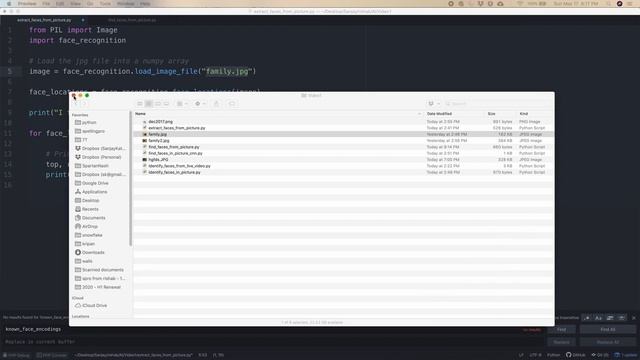
Task: Go back in the Finder window
Action: point(76,104)
